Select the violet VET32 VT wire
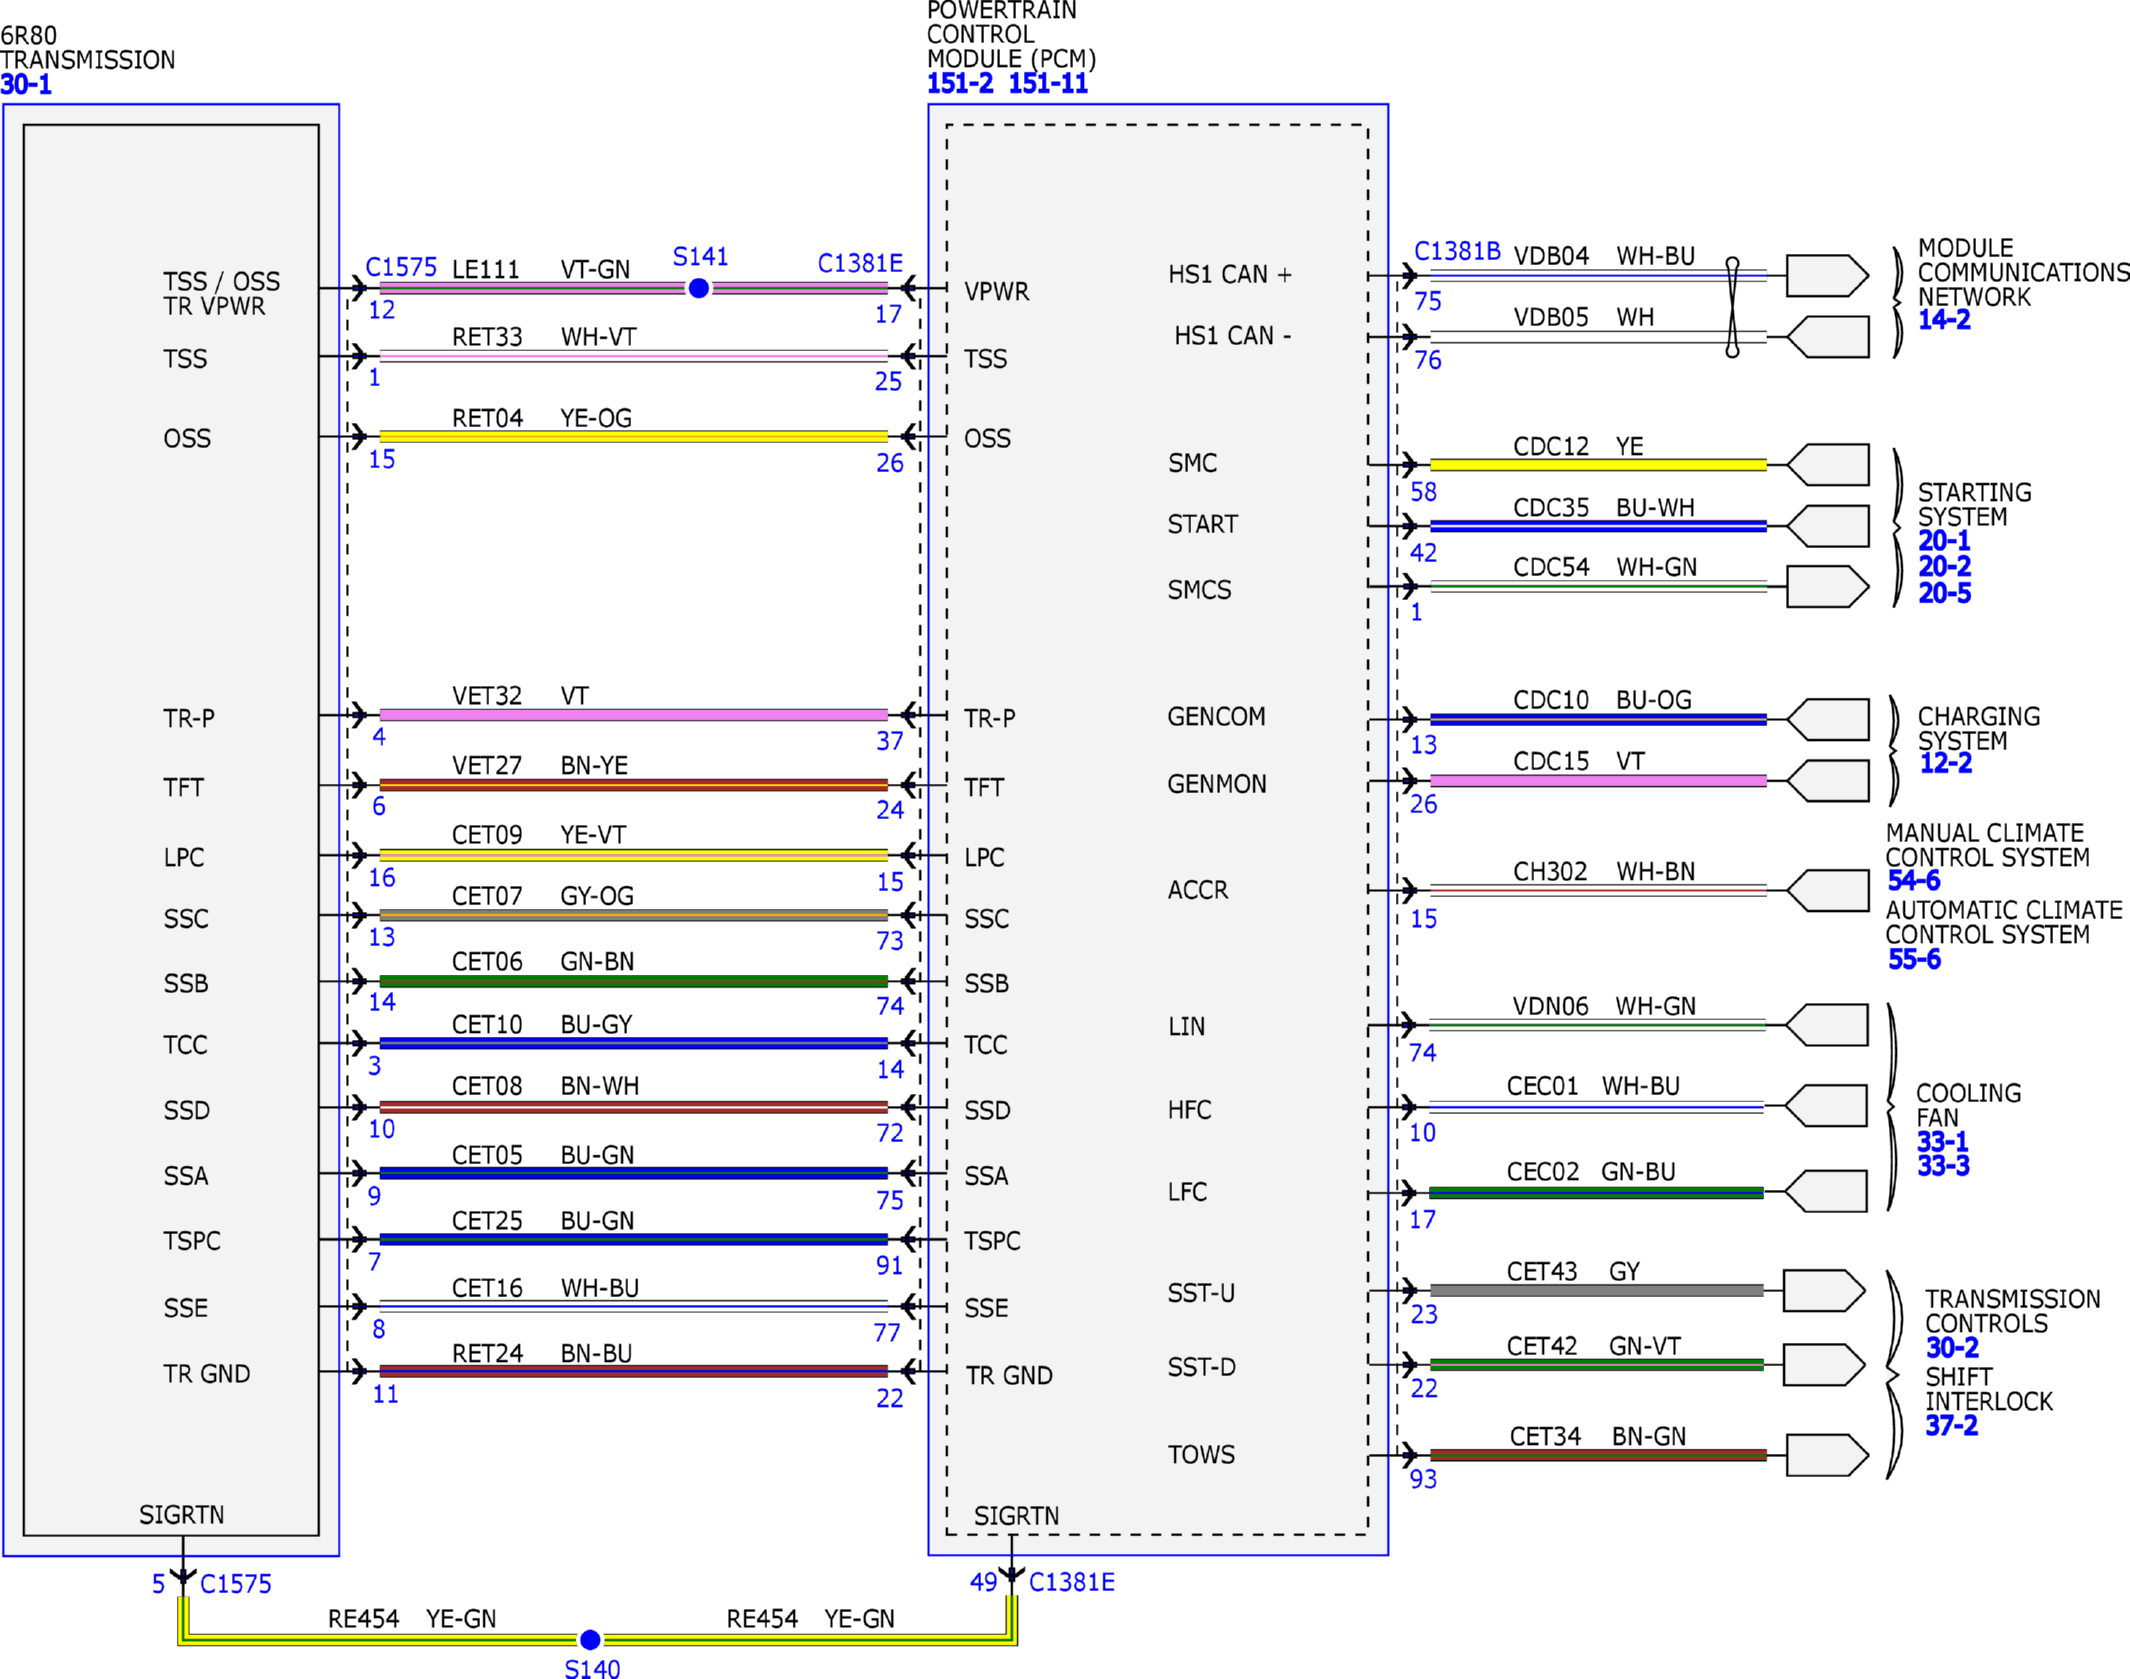This screenshot has height=1679, width=2130. point(633,715)
